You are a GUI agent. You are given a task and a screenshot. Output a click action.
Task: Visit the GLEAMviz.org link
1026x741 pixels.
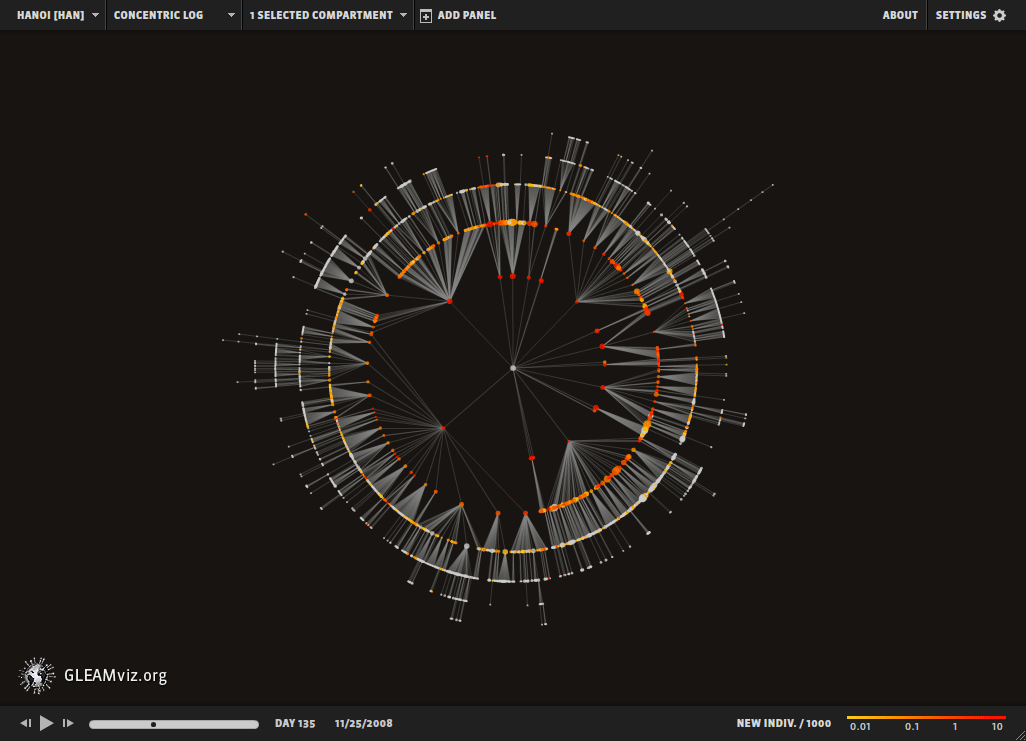pyautogui.click(x=115, y=676)
